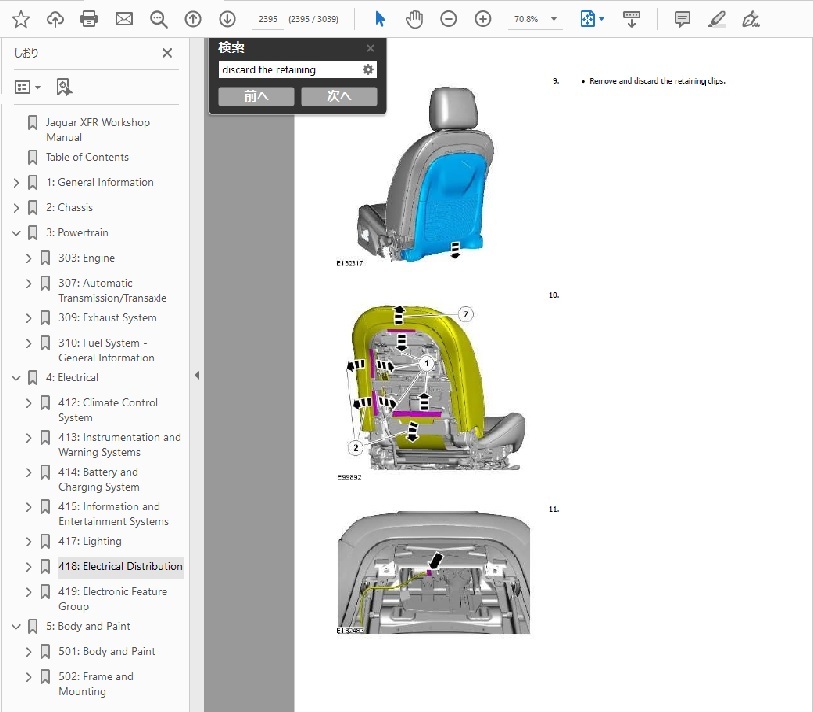Image resolution: width=813 pixels, height=712 pixels.
Task: Open Jaguar XFR Workshop Manual bookmark
Action: (x=97, y=130)
